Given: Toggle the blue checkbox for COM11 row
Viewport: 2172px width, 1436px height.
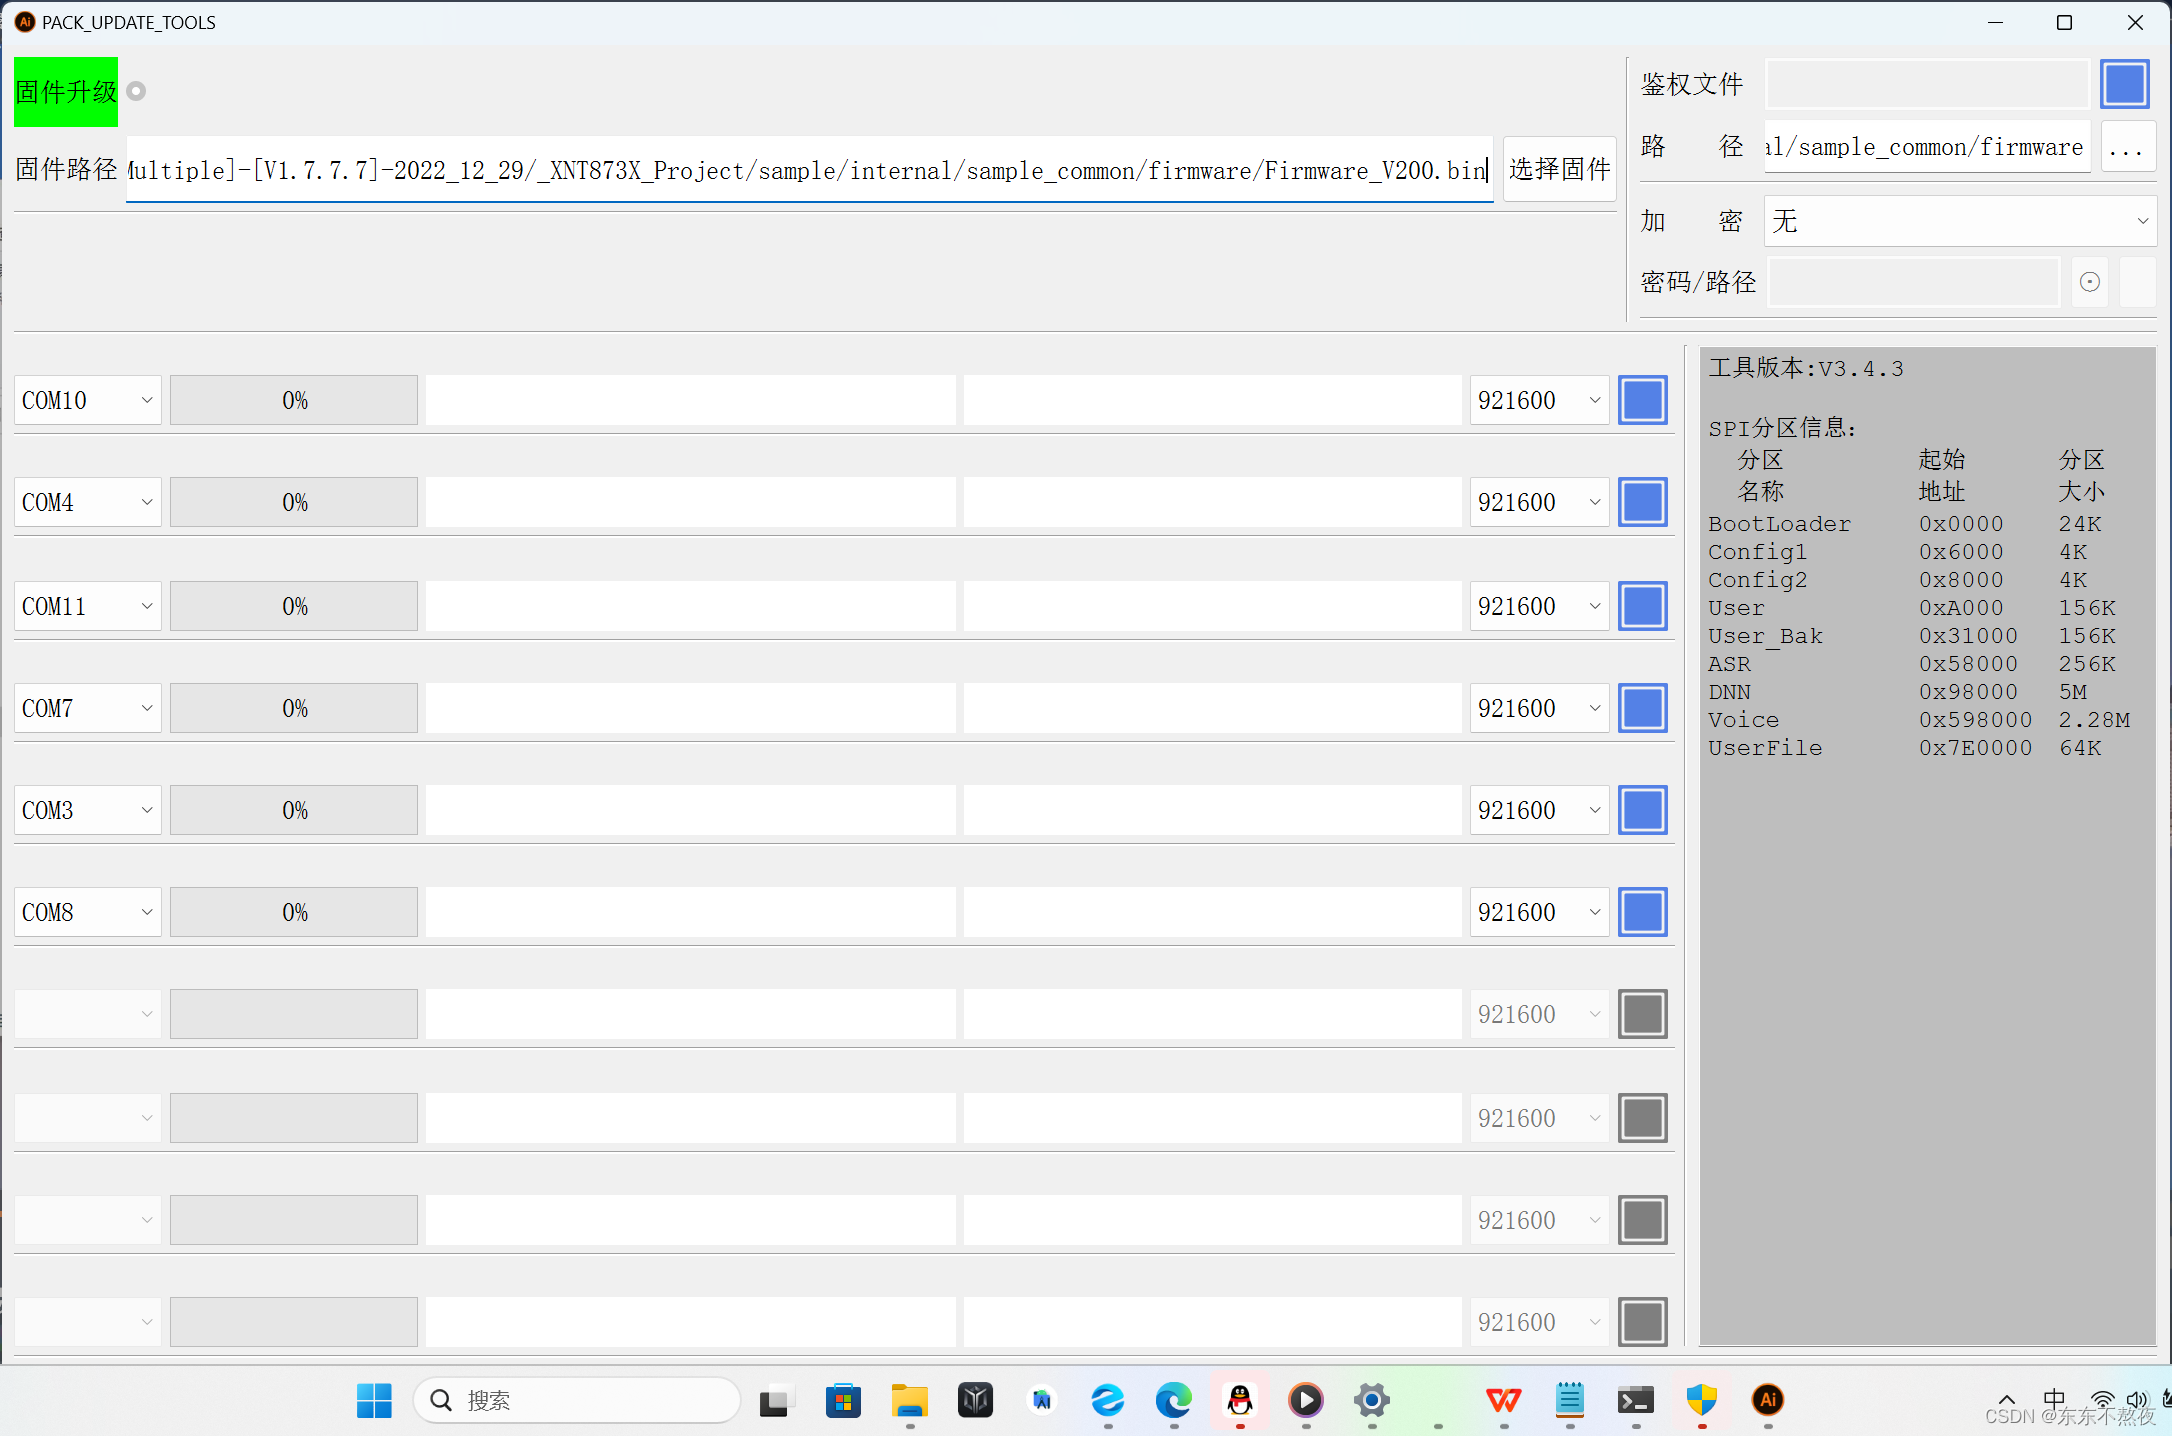Looking at the screenshot, I should click(x=1642, y=606).
